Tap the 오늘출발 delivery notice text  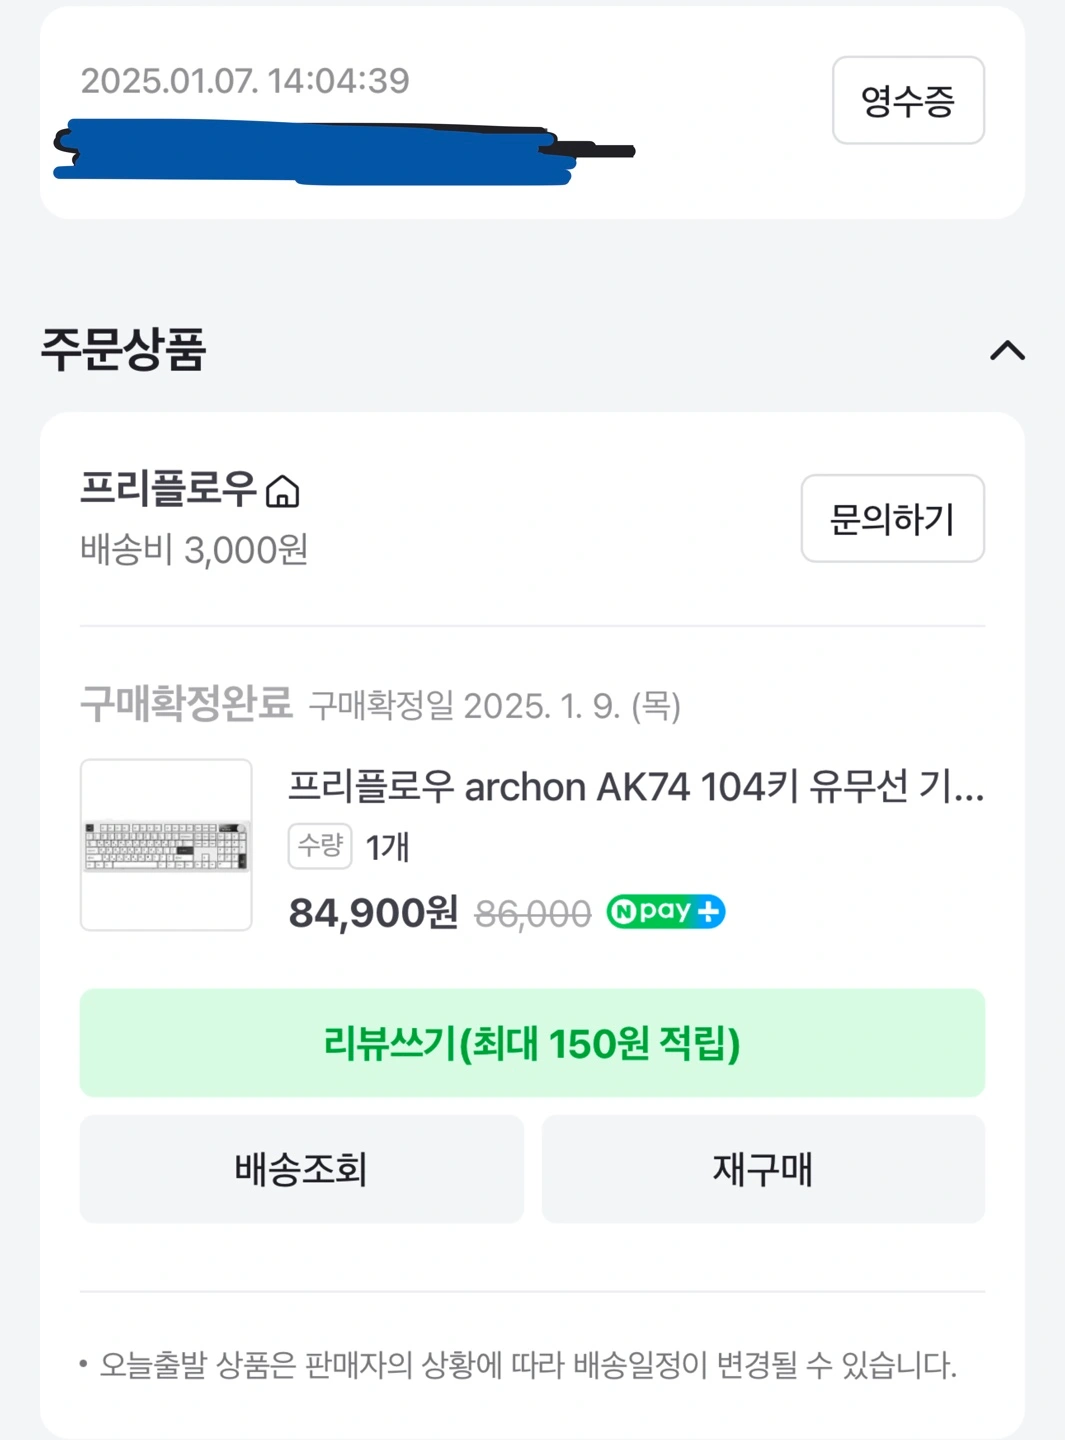(527, 1365)
